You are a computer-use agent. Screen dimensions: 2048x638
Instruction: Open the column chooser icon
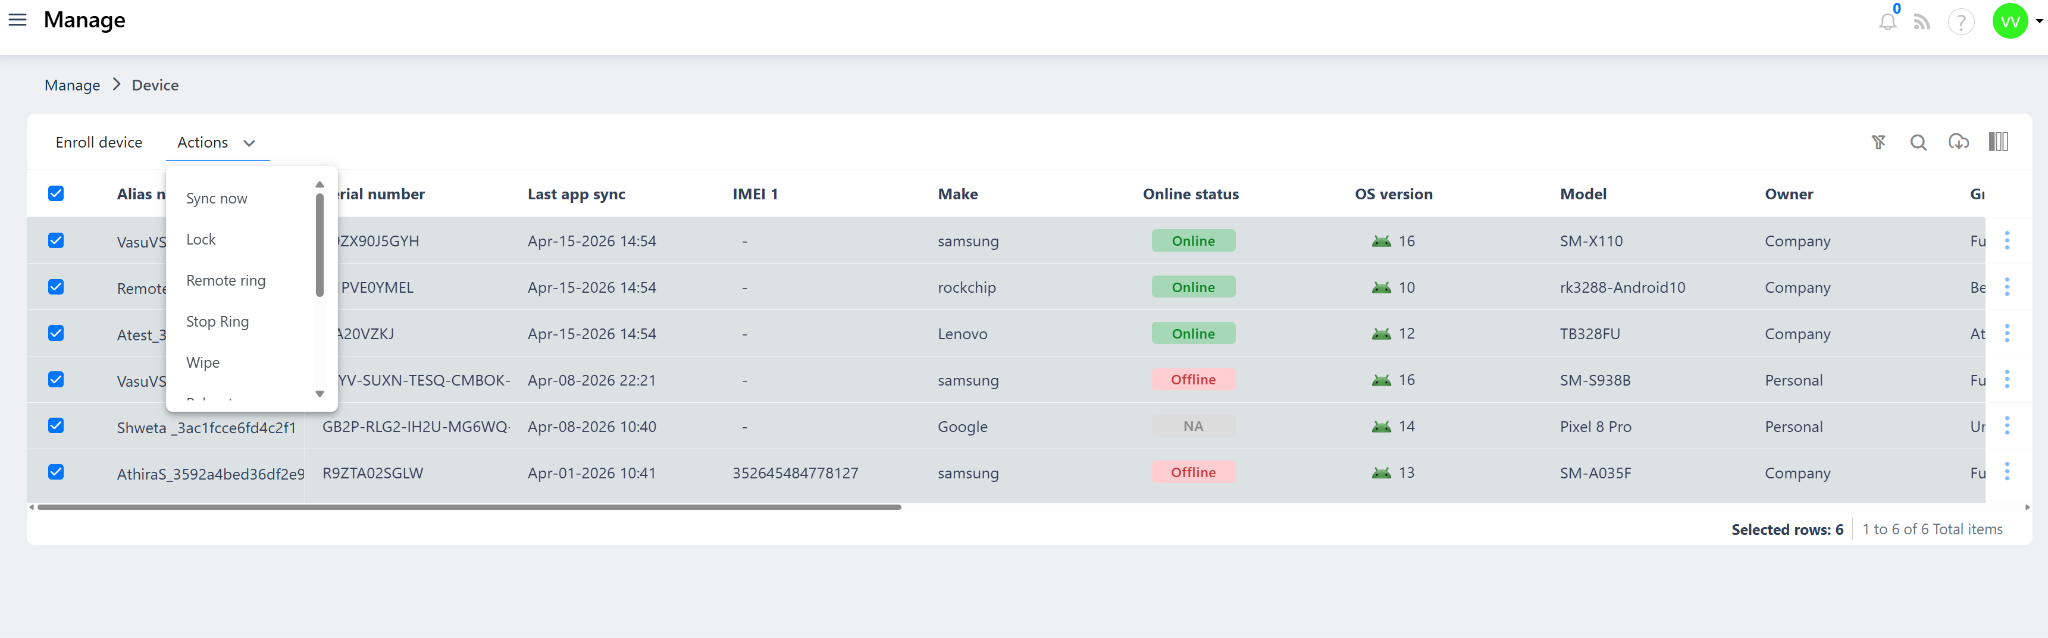pyautogui.click(x=1998, y=142)
